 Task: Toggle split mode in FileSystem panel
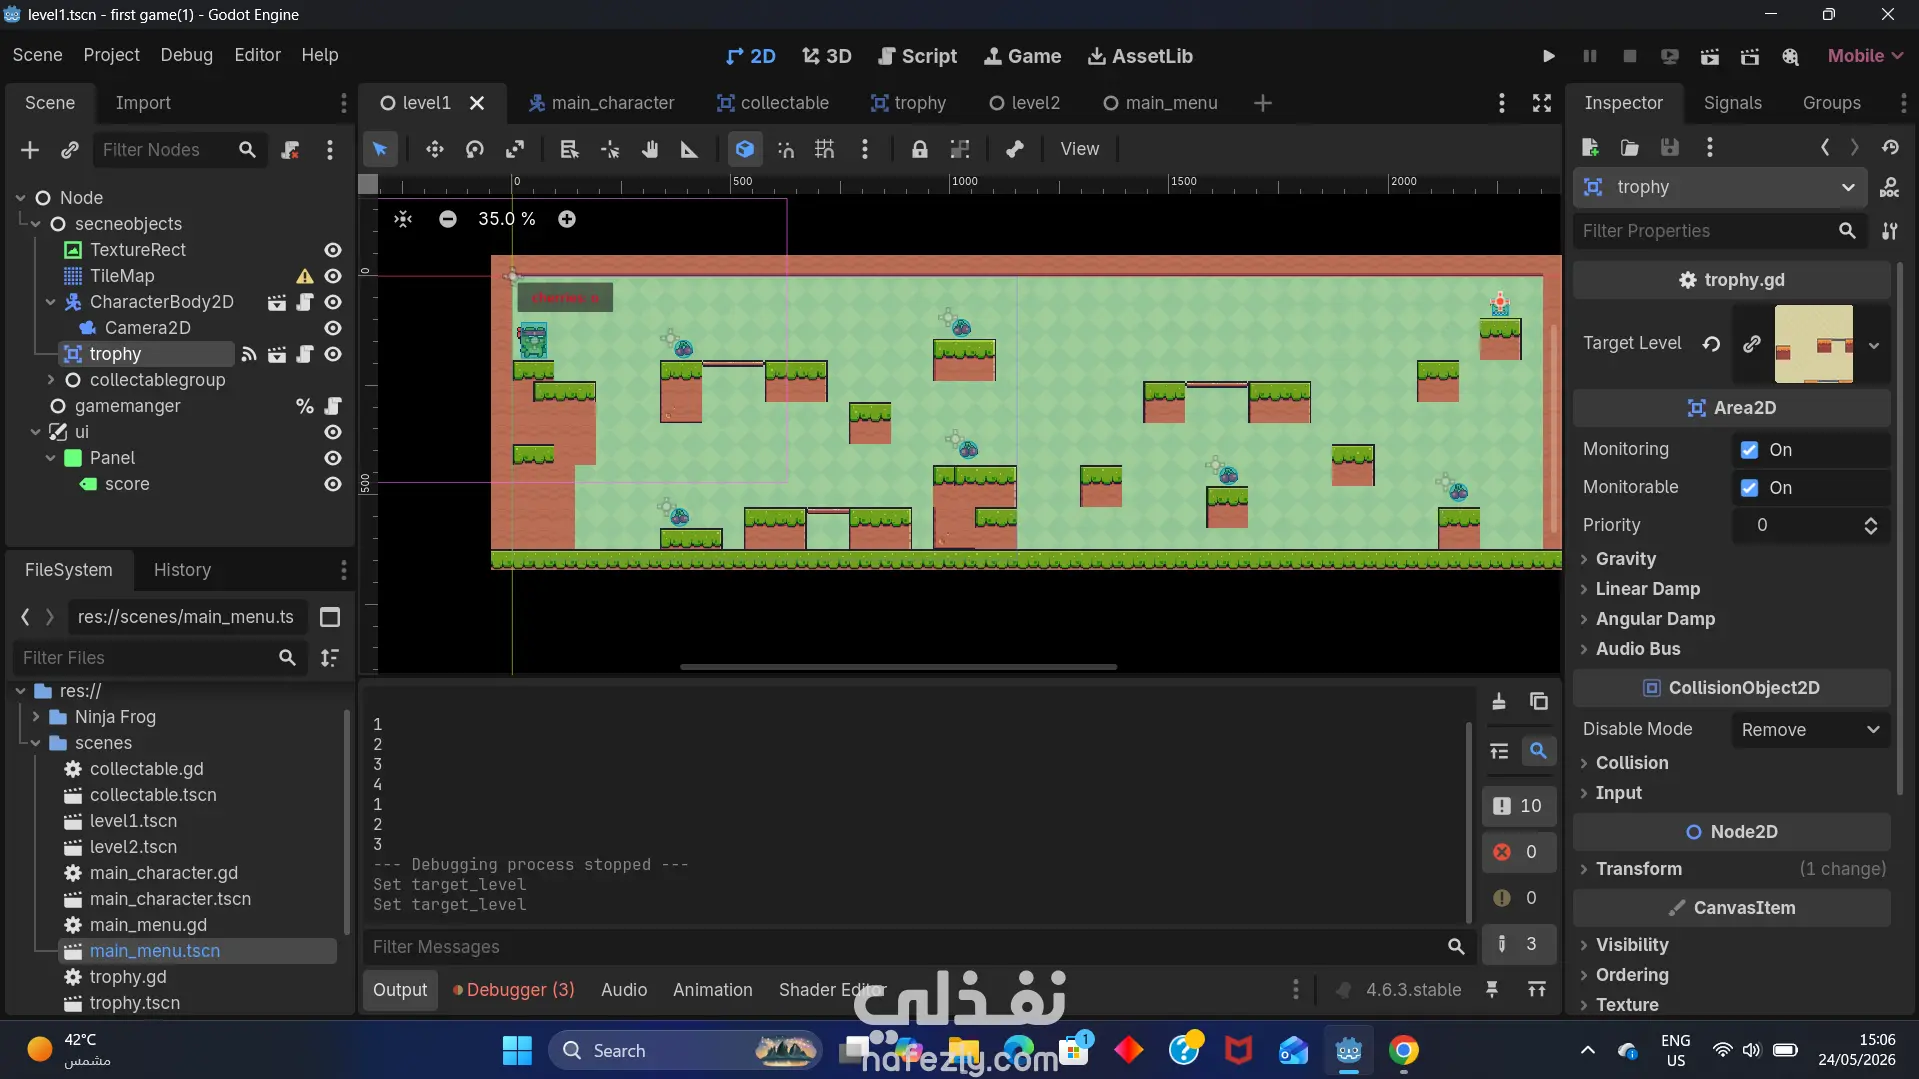pyautogui.click(x=330, y=617)
